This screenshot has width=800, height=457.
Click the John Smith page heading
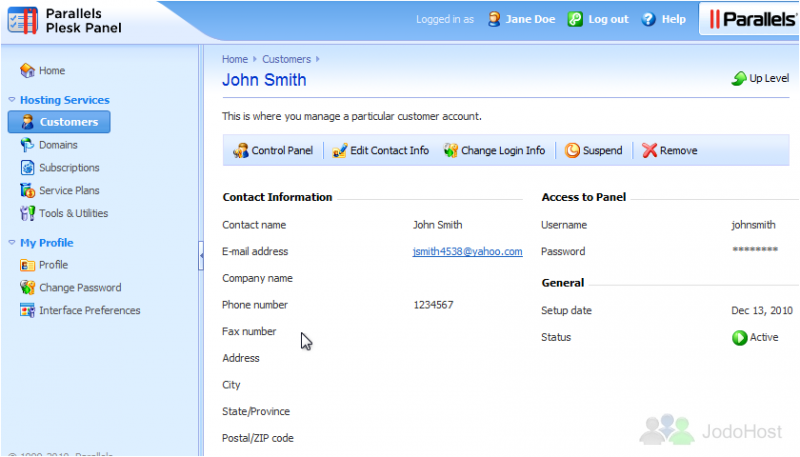[x=264, y=80]
